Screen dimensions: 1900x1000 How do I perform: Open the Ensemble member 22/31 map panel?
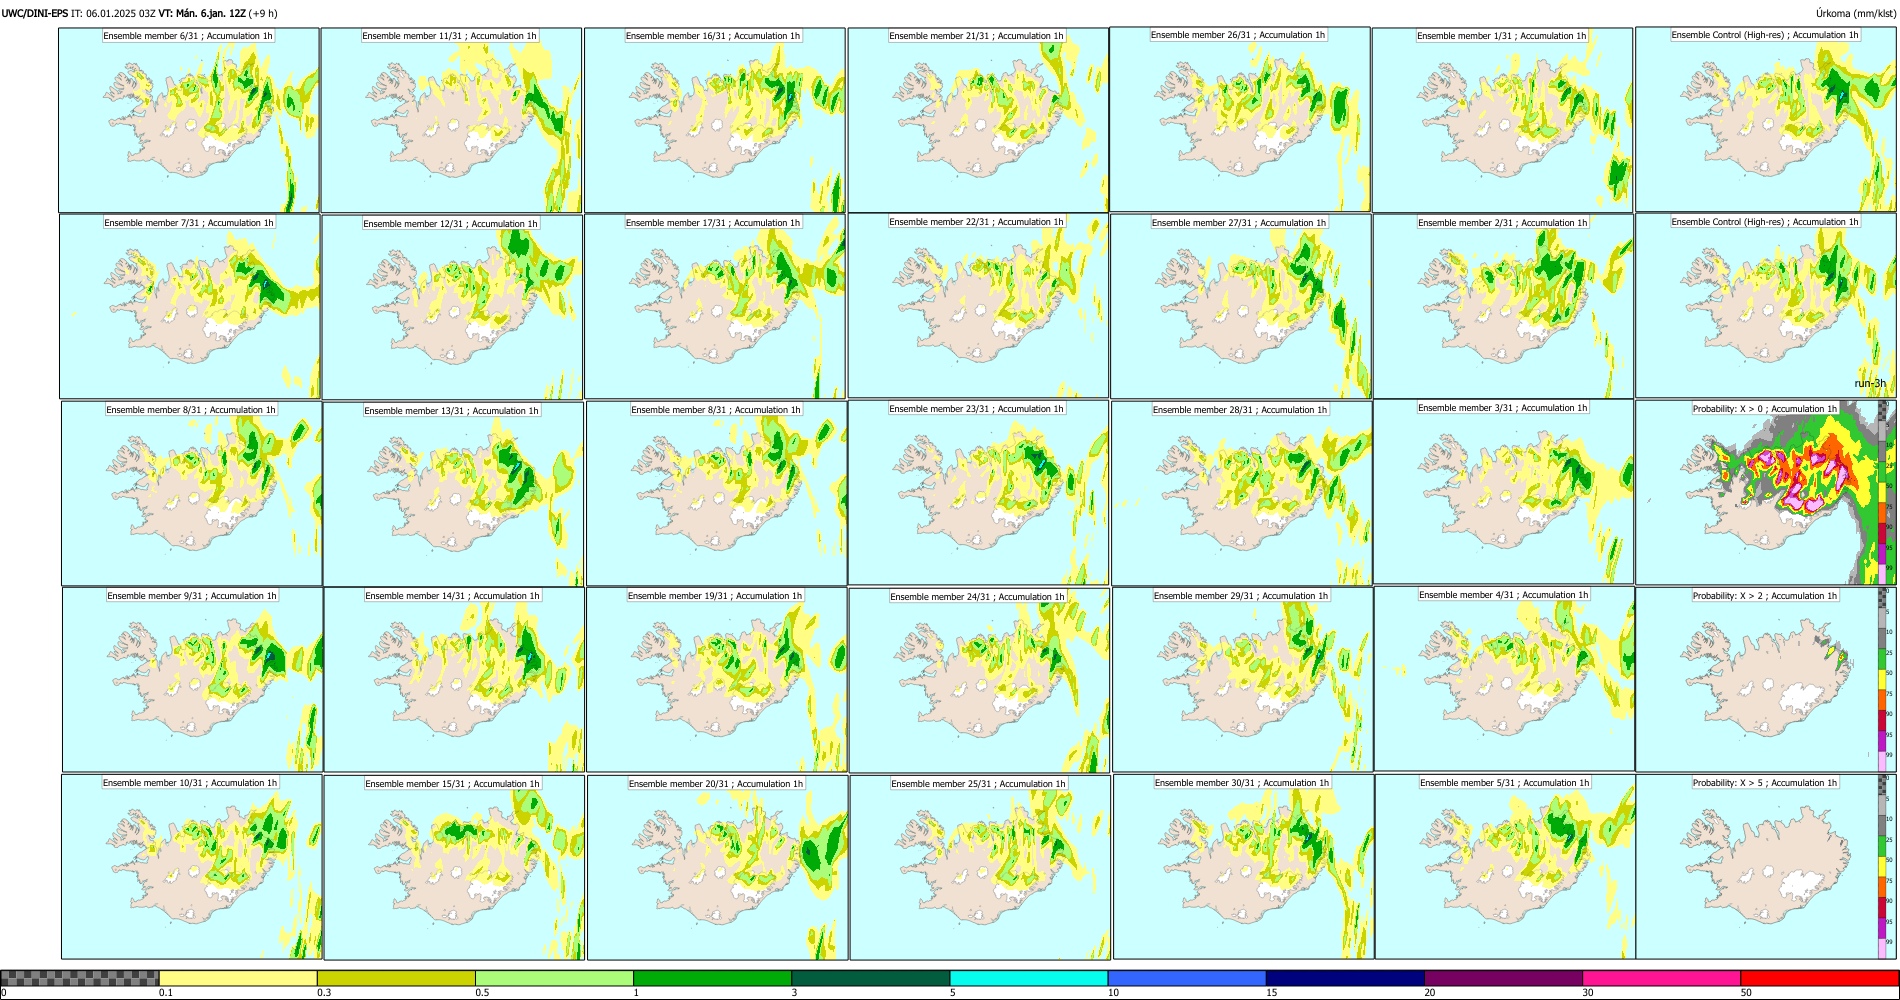pos(978,306)
